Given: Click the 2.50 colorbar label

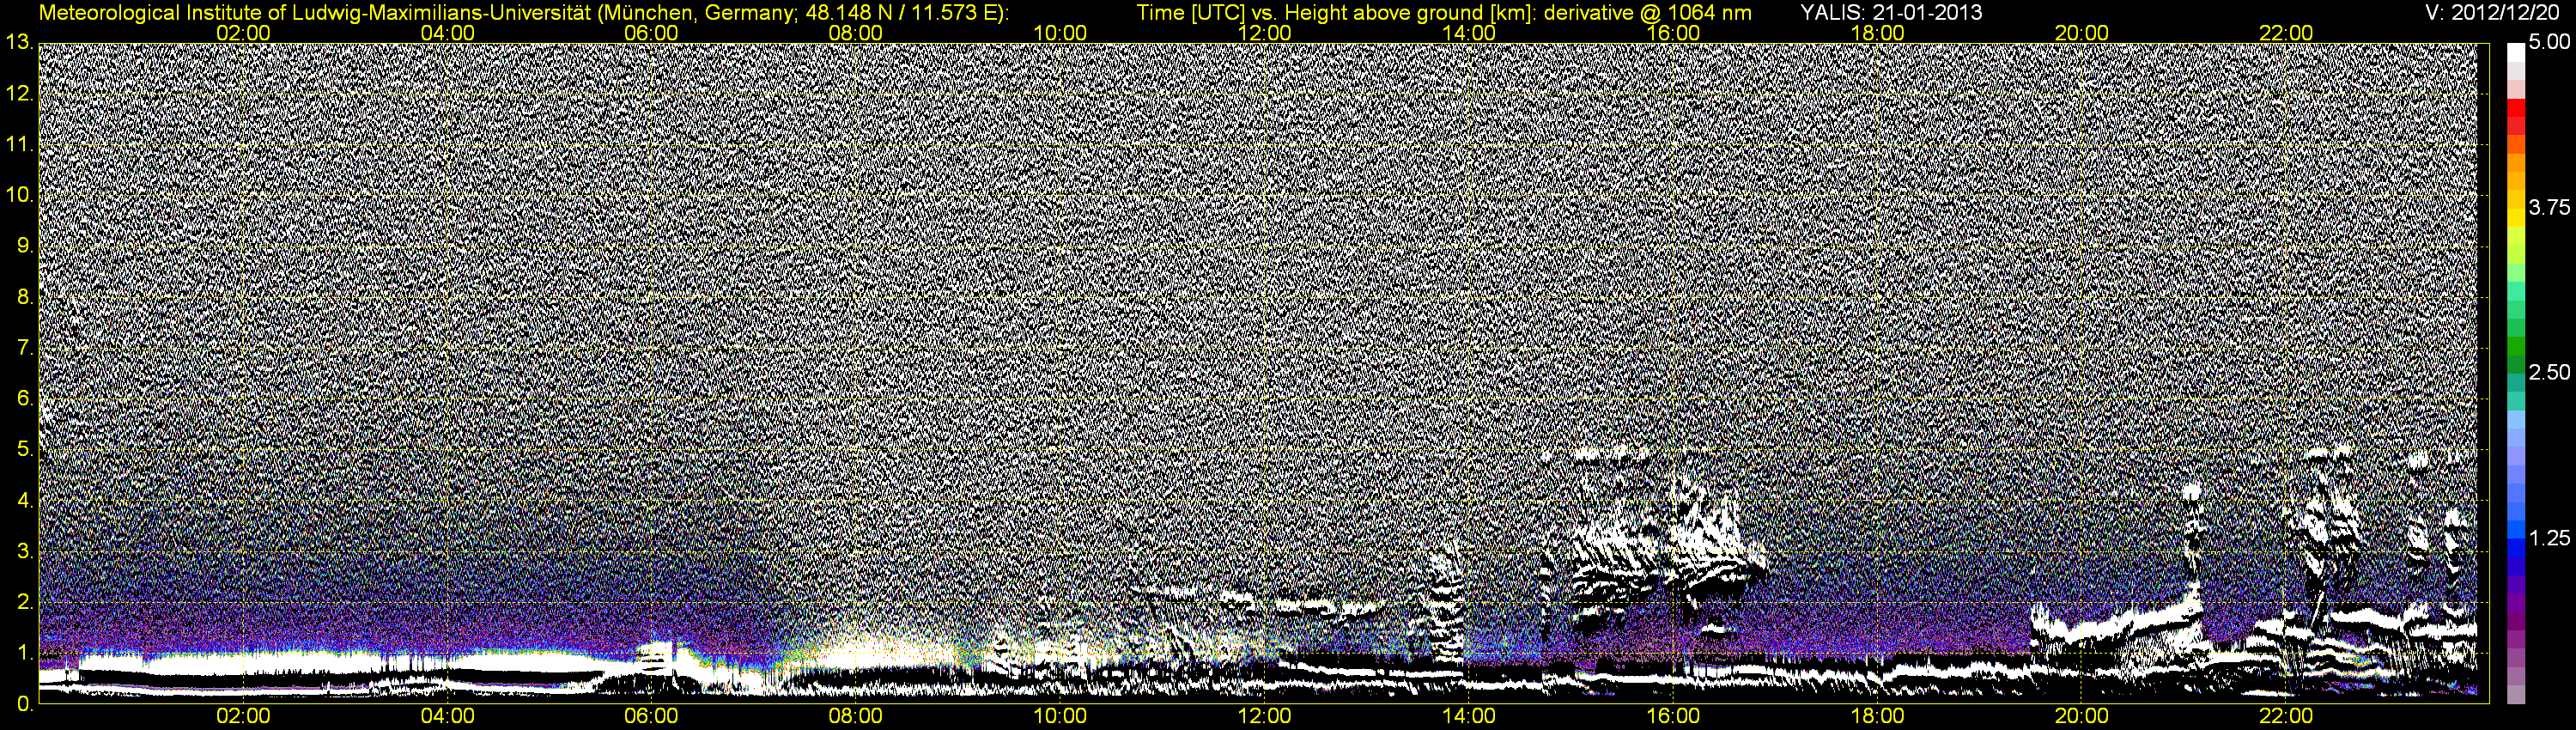Looking at the screenshot, I should tap(2549, 372).
